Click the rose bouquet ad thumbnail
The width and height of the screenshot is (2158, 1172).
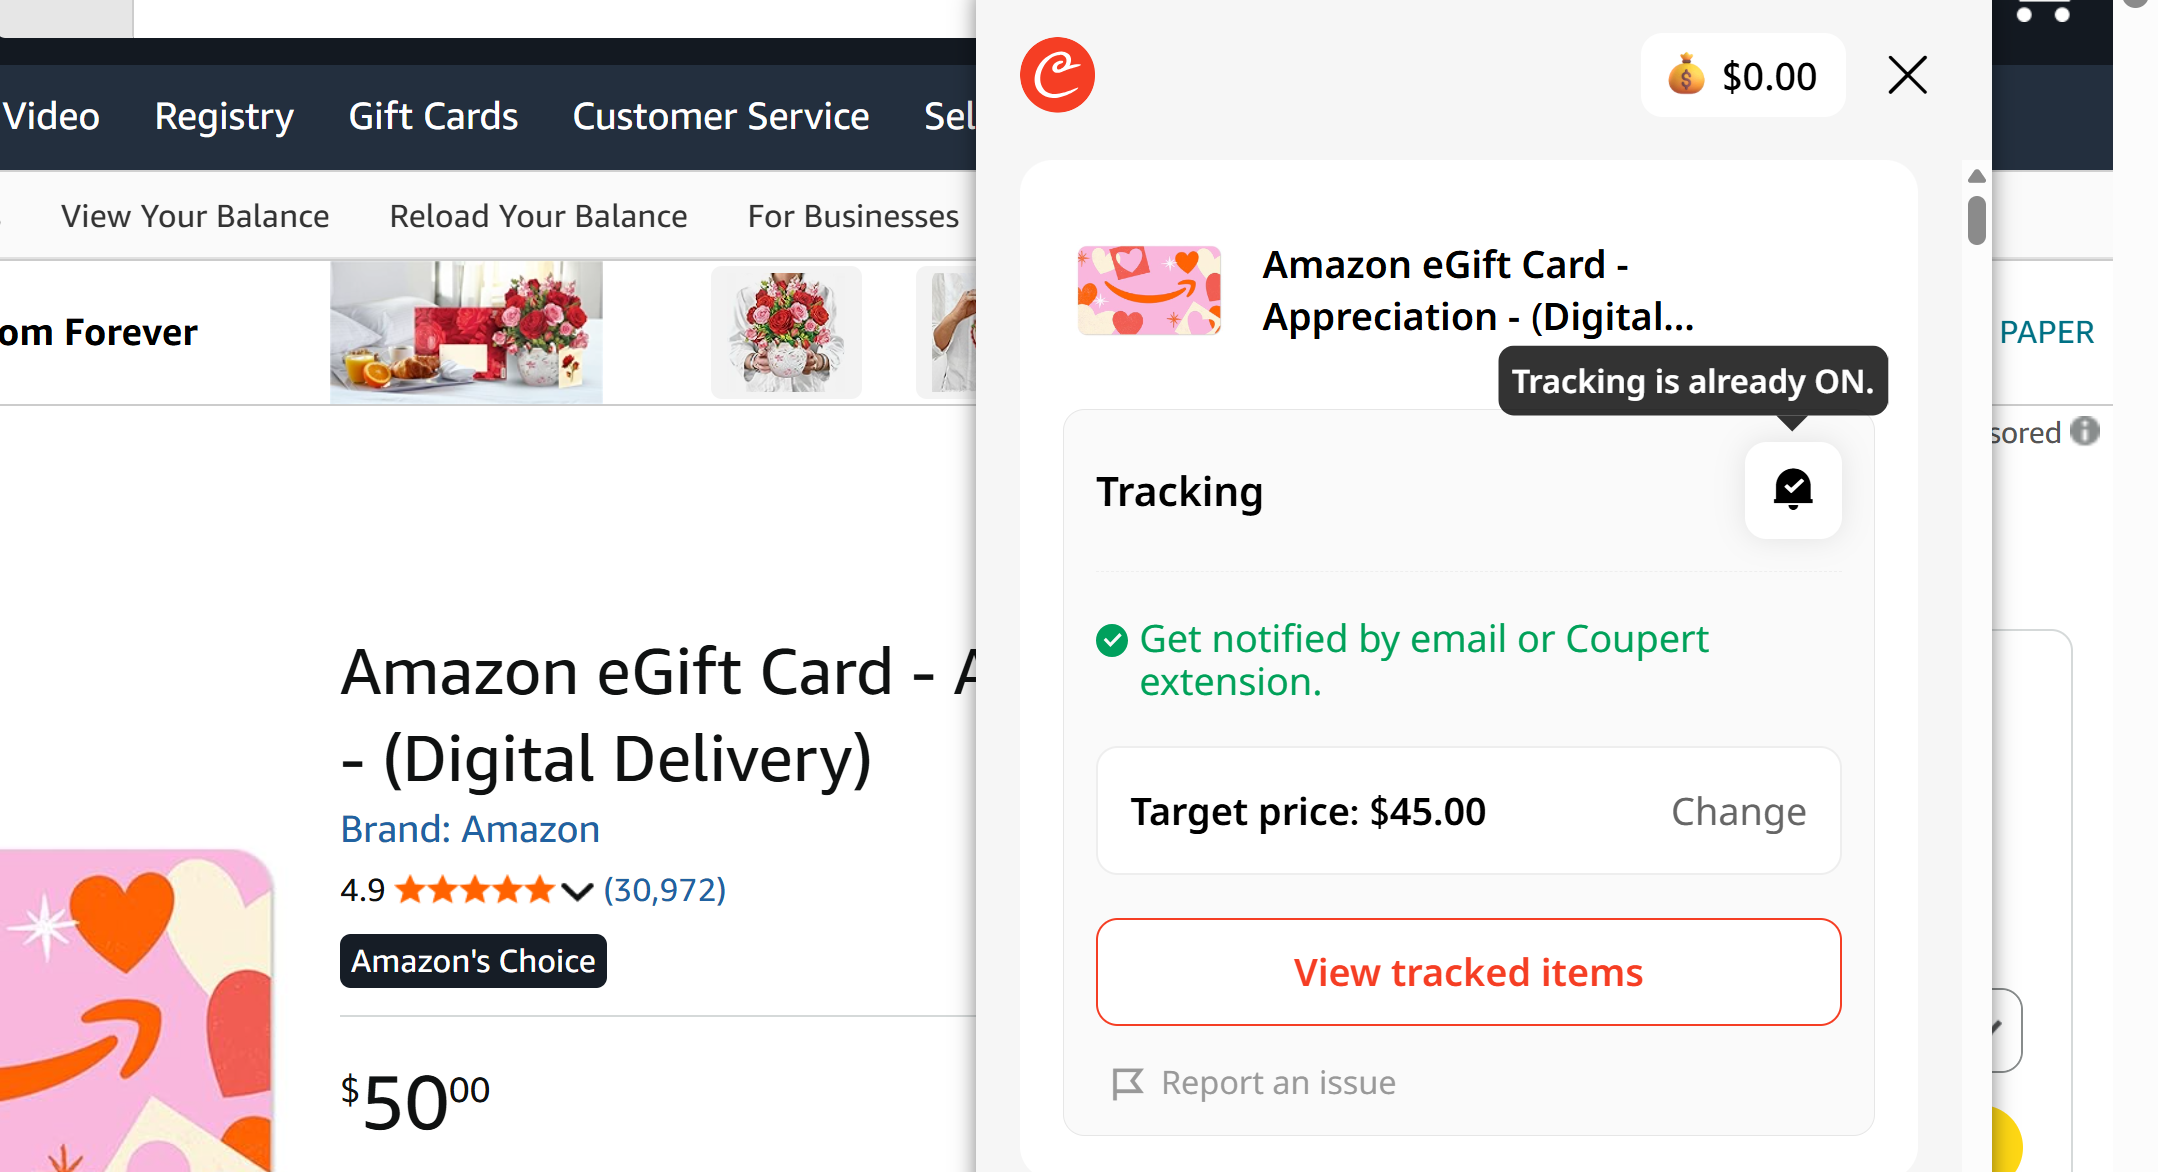point(786,333)
